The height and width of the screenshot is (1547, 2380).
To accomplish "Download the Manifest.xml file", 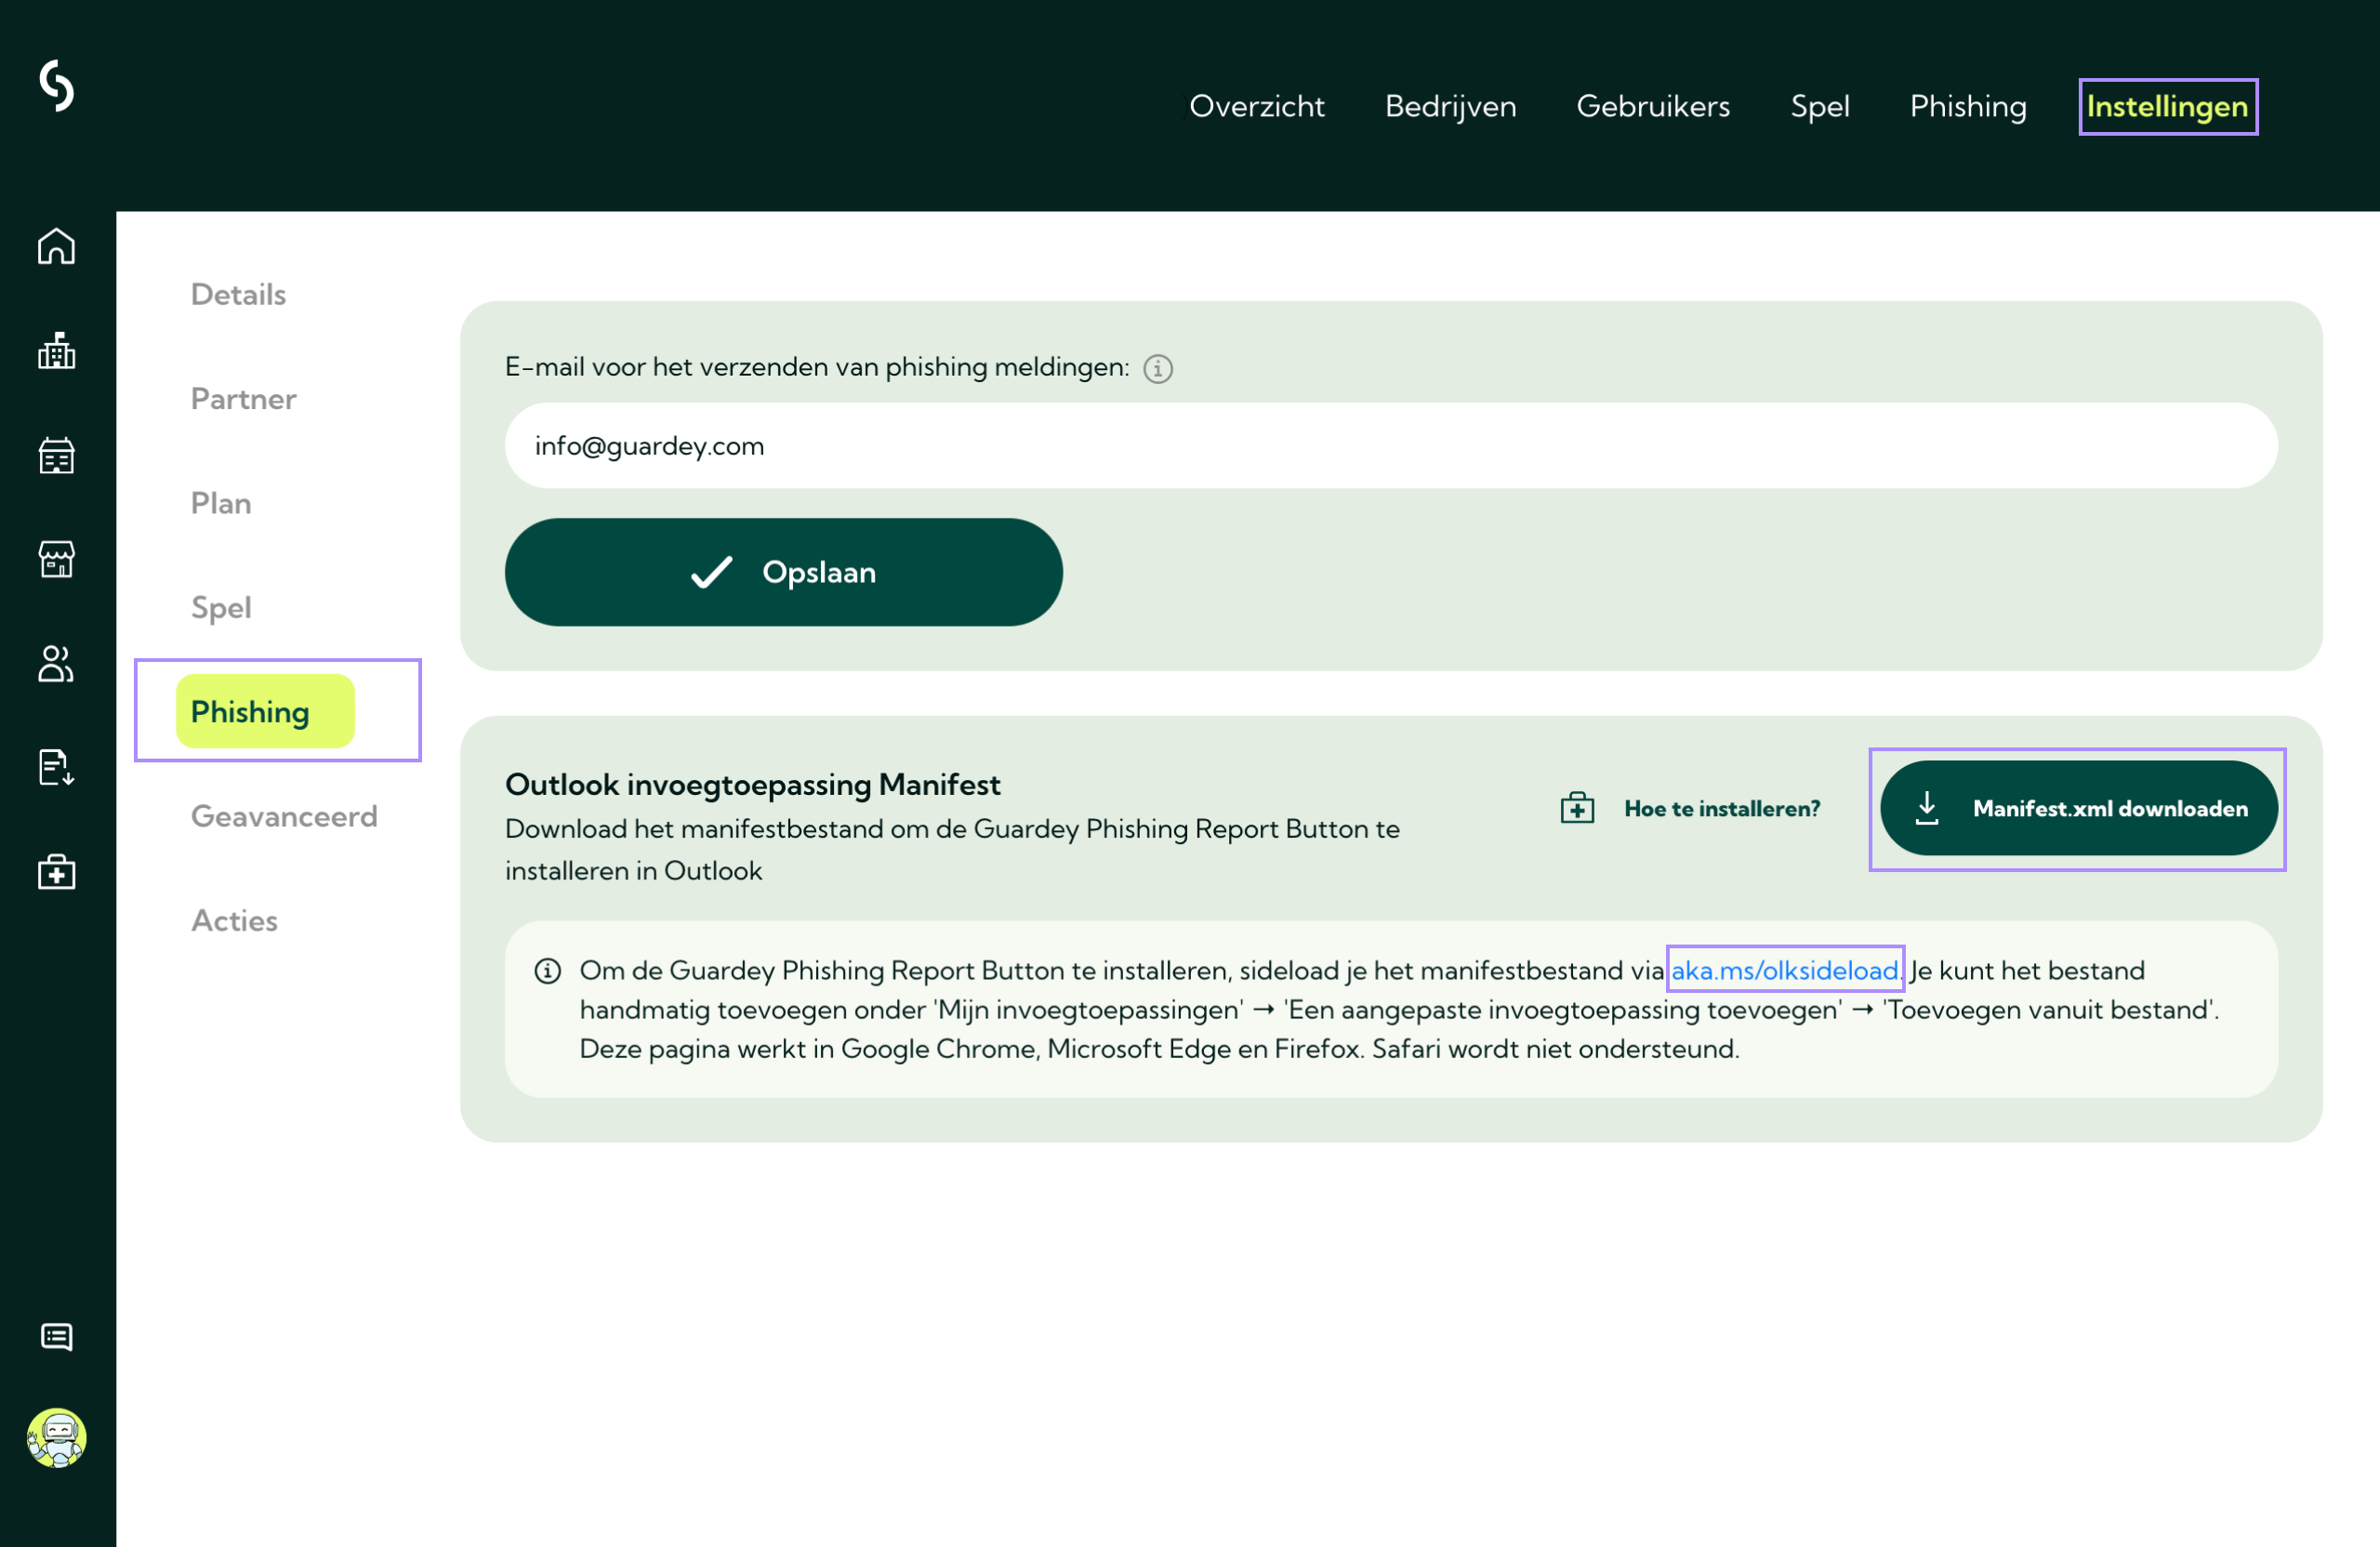I will [x=2078, y=808].
